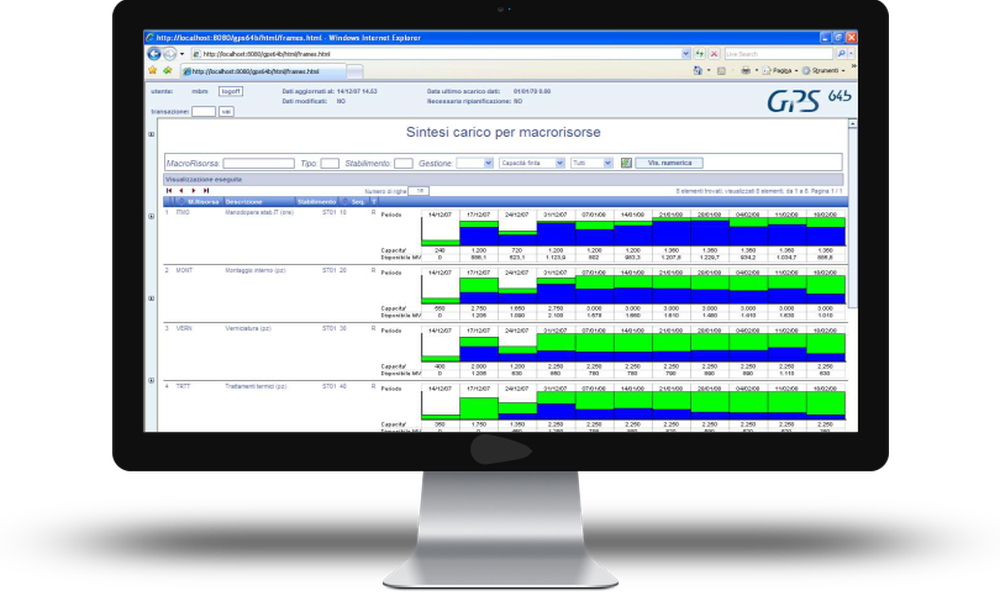
Task: Click the Print icon in the command bar
Action: point(745,71)
